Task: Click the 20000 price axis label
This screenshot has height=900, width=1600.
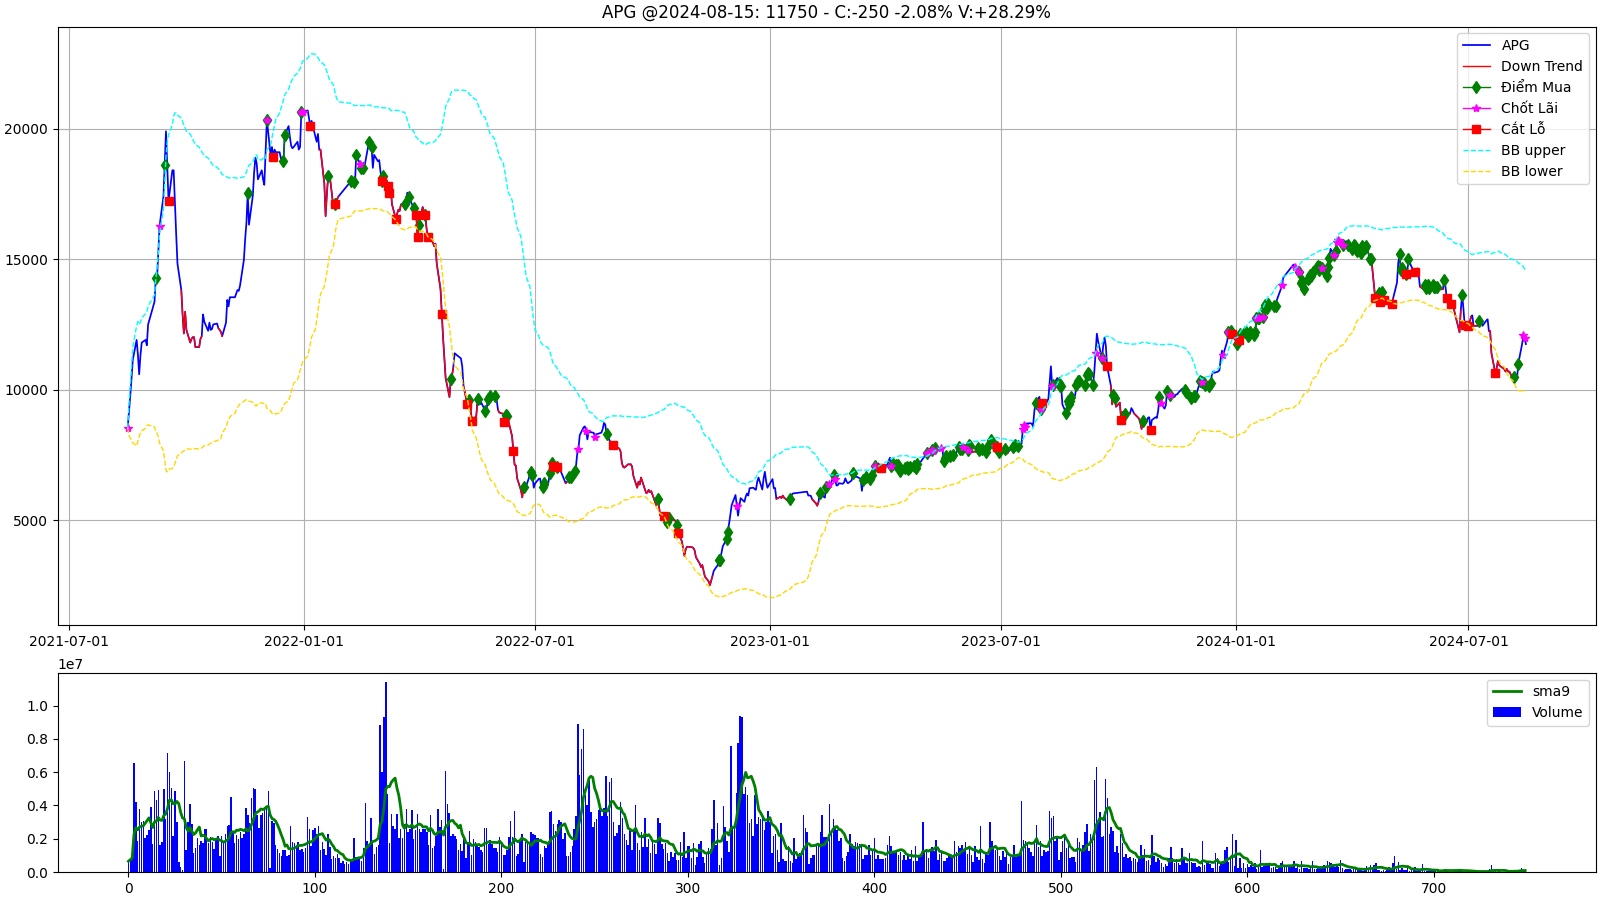Action: coord(26,129)
